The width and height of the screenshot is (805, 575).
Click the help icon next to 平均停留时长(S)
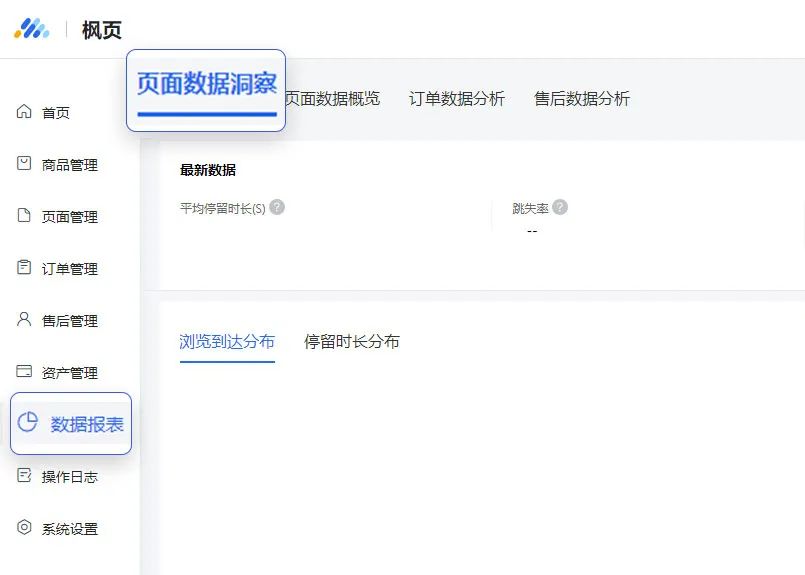pos(277,207)
